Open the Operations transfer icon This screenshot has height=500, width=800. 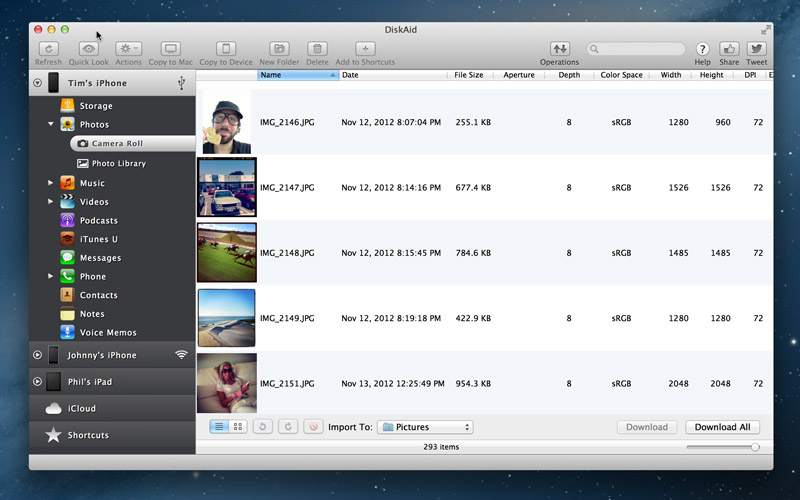559,49
